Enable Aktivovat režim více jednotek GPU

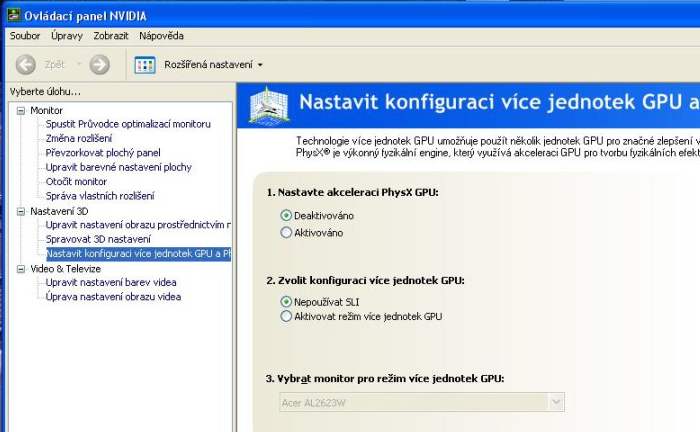(x=286, y=316)
